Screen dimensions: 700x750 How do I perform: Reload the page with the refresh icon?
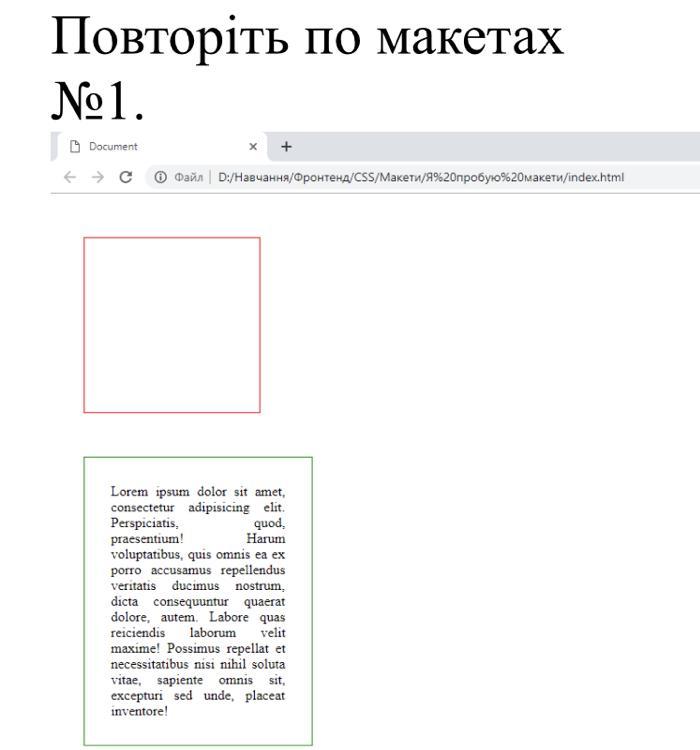[x=126, y=177]
